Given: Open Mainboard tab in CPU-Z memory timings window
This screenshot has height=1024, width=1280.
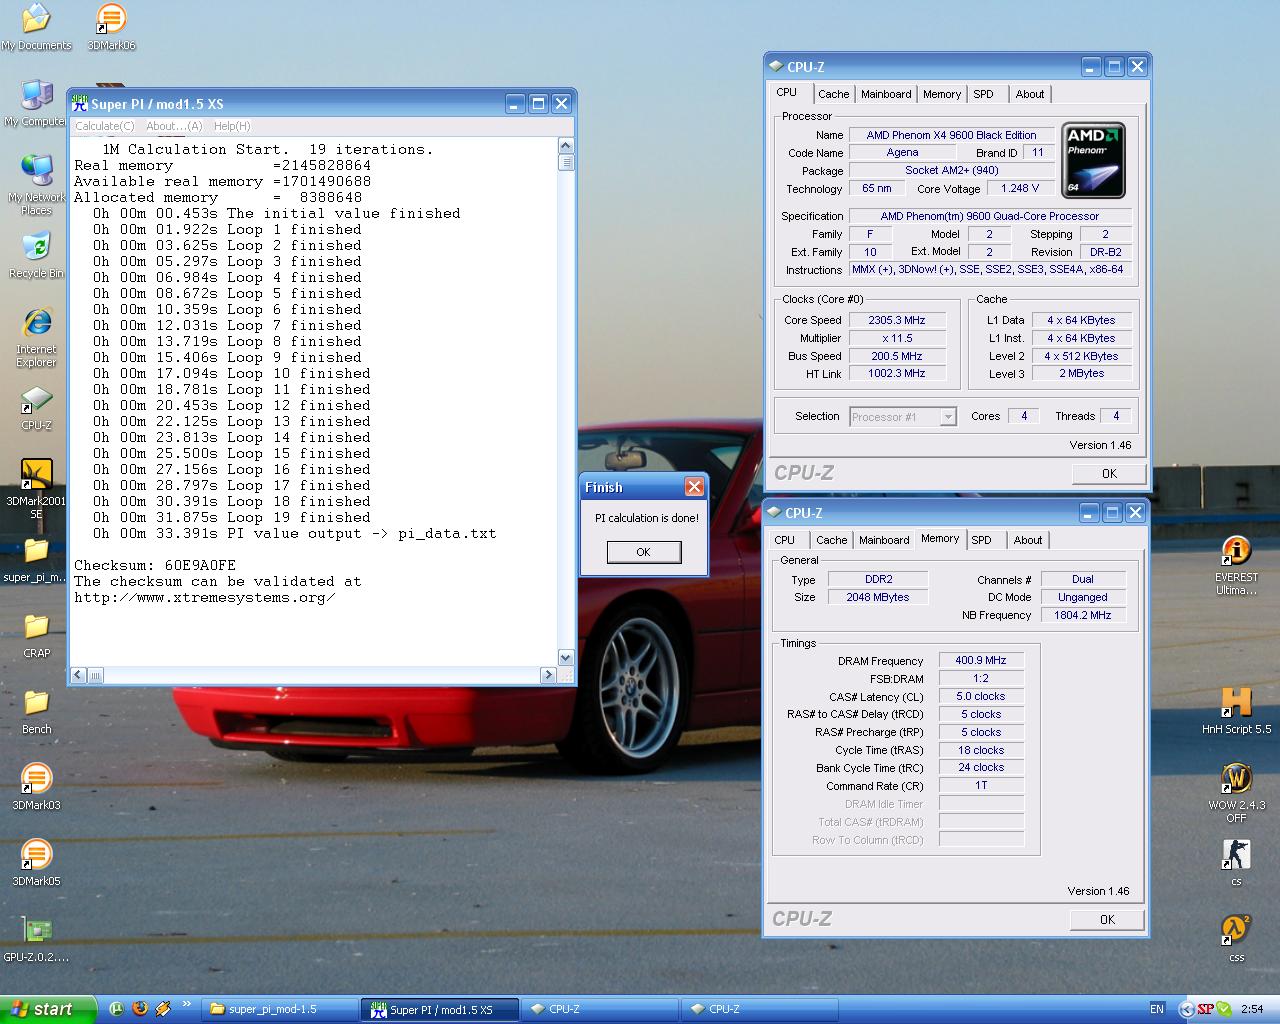Looking at the screenshot, I should tap(884, 540).
